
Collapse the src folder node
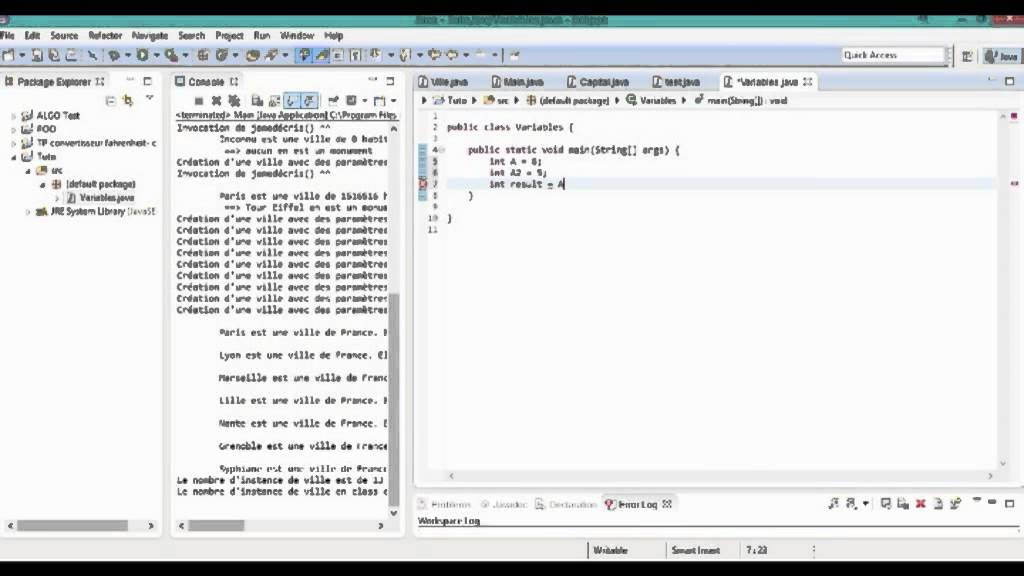pos(28,171)
